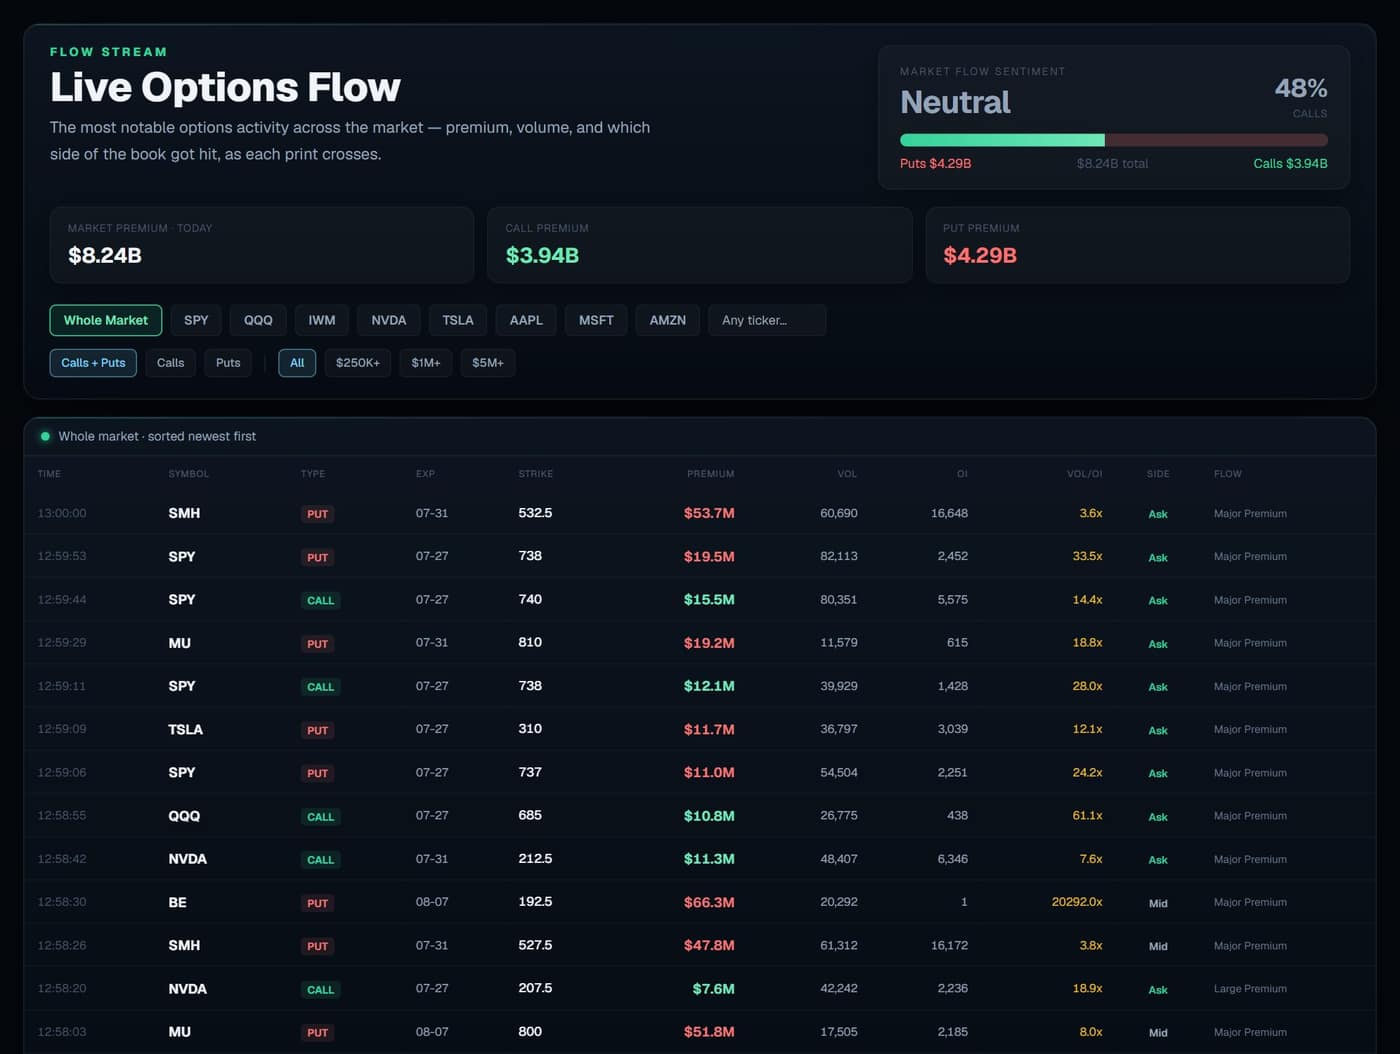Click expiry 08-07 in the BE row
This screenshot has width=1400, height=1054.
[432, 902]
